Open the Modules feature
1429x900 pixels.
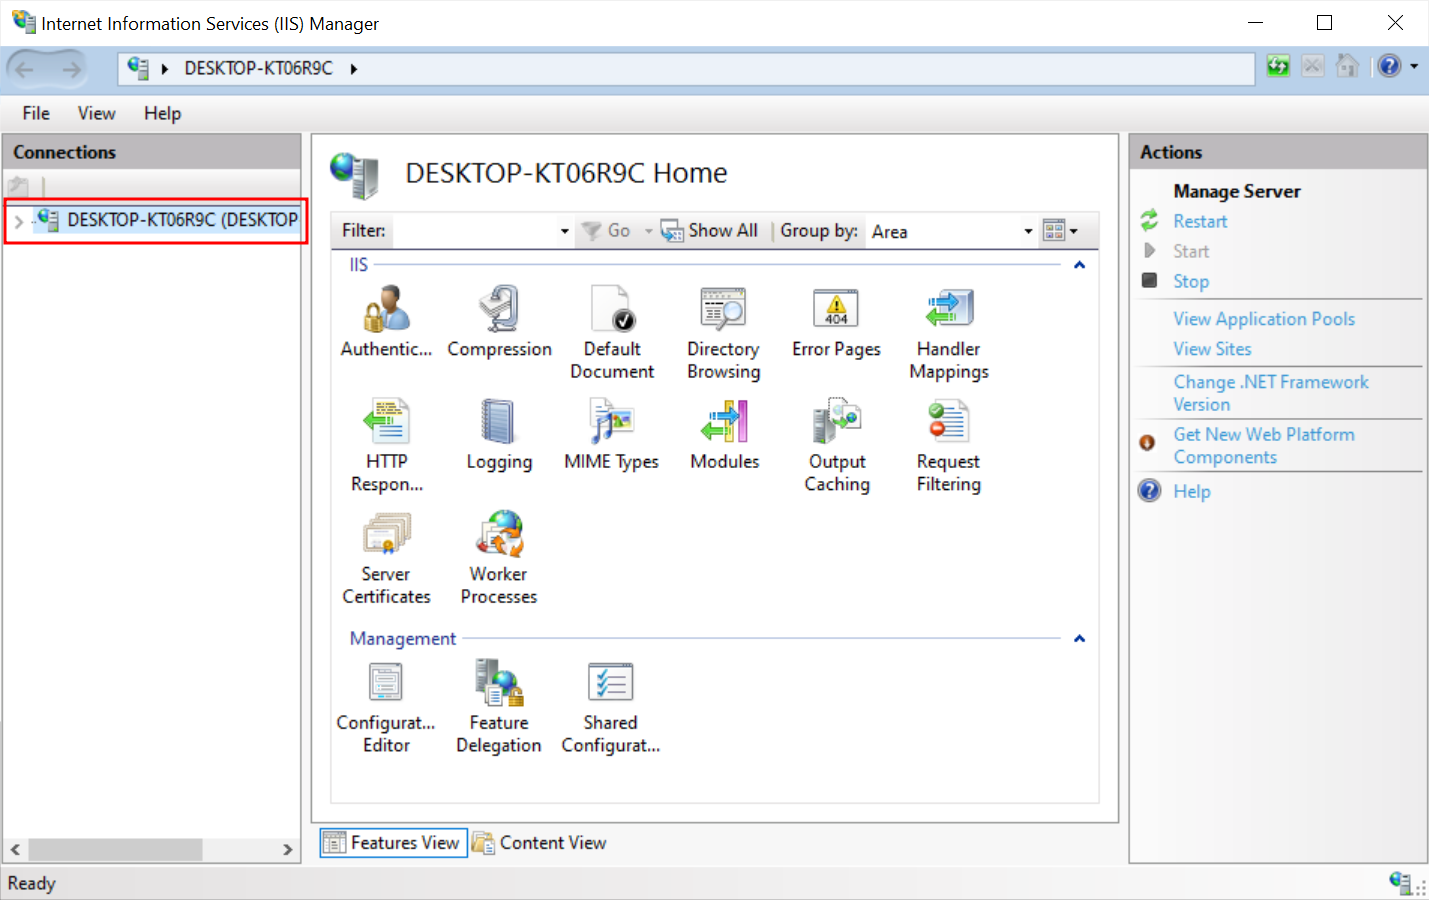coord(725,435)
